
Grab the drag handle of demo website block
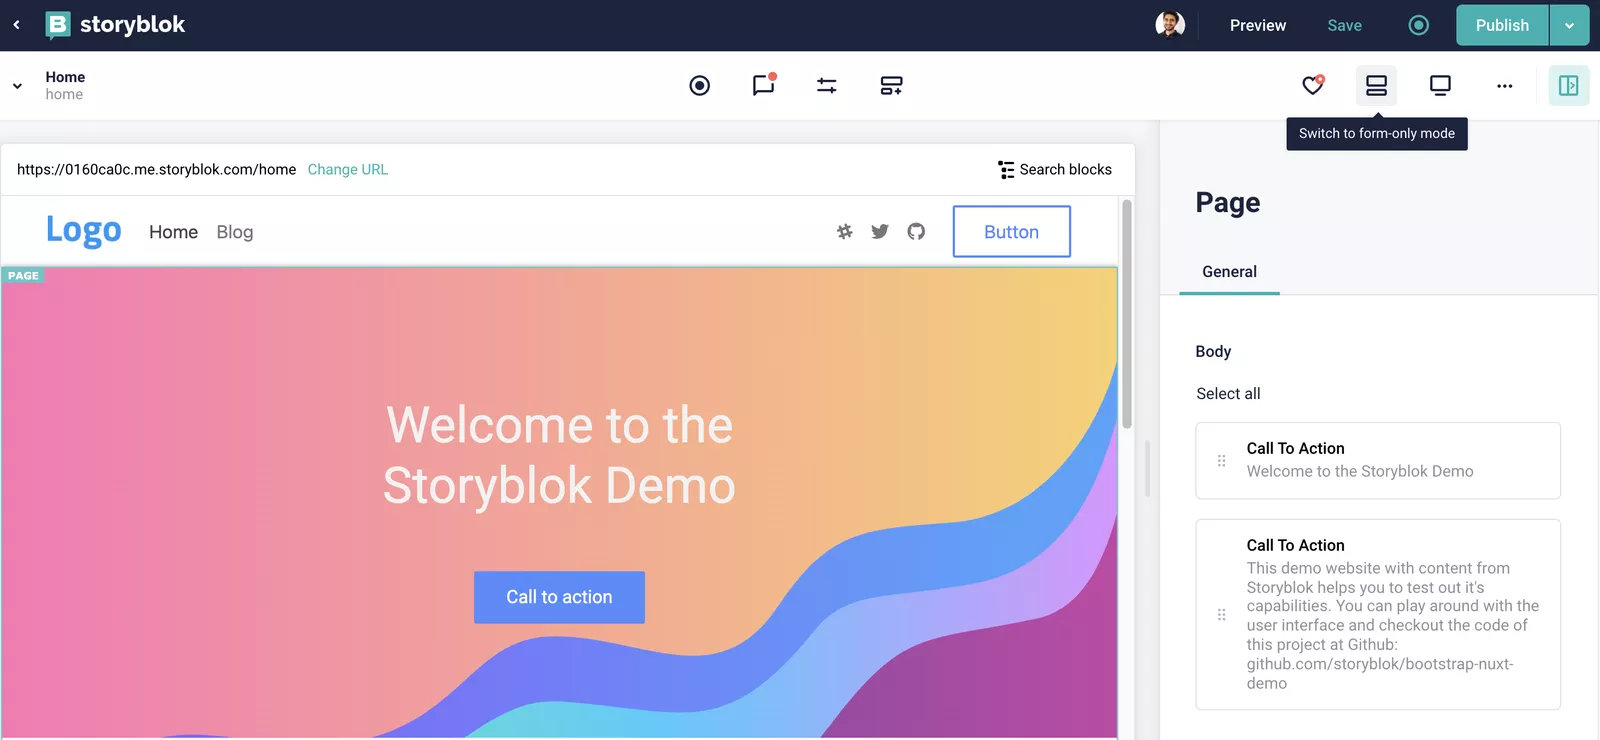pos(1221,615)
